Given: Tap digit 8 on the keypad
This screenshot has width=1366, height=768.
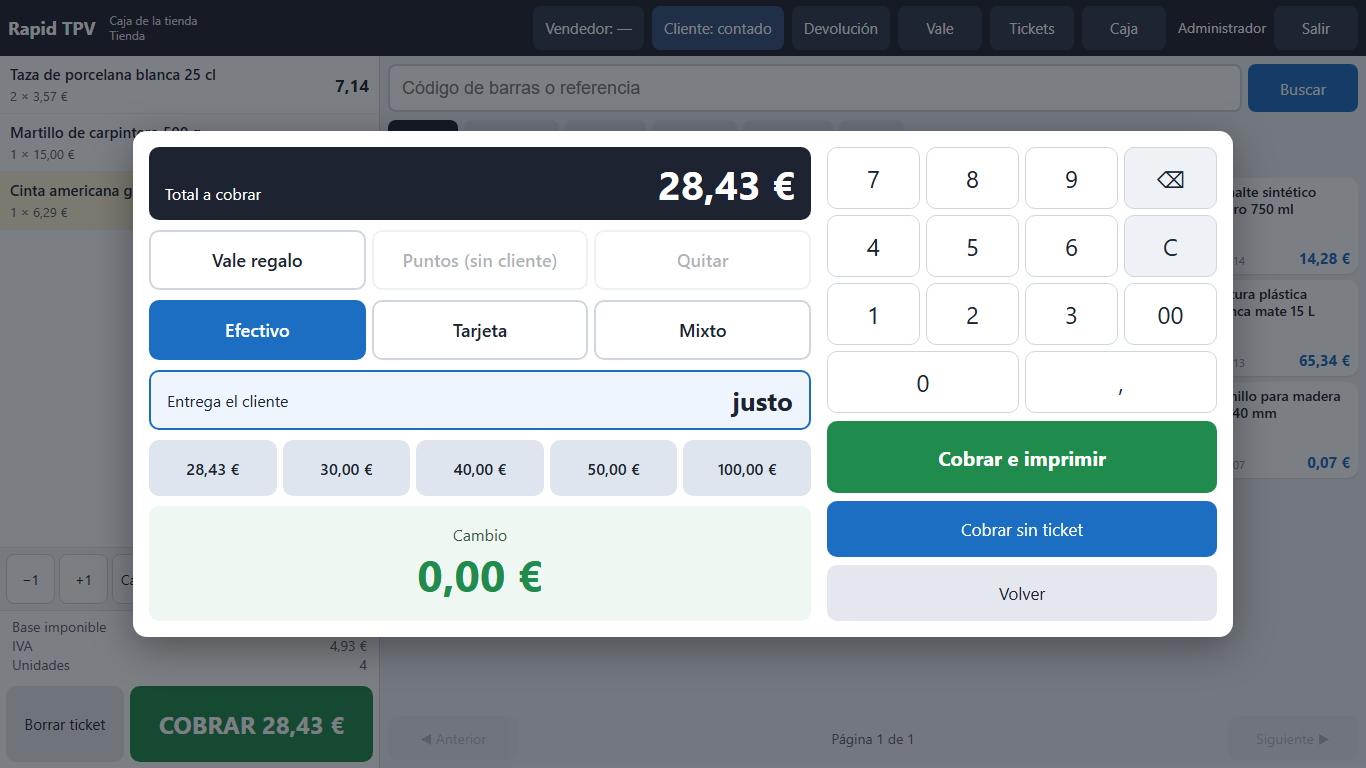Looking at the screenshot, I should [x=972, y=179].
